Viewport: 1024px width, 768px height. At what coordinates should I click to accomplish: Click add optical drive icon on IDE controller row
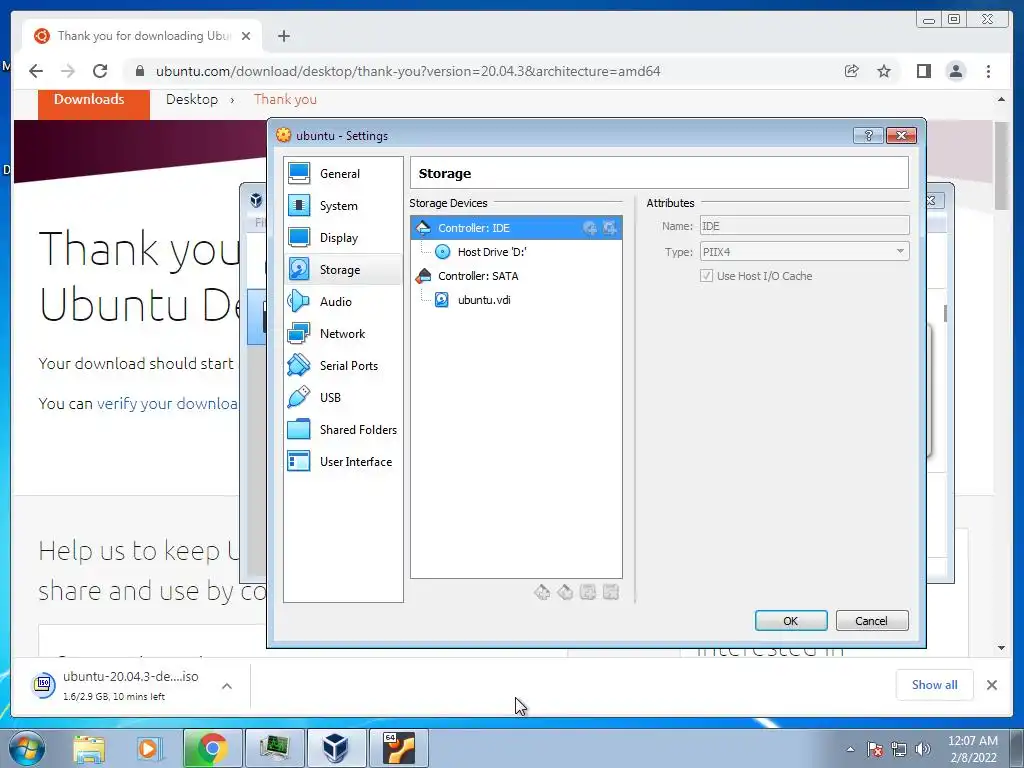(590, 228)
